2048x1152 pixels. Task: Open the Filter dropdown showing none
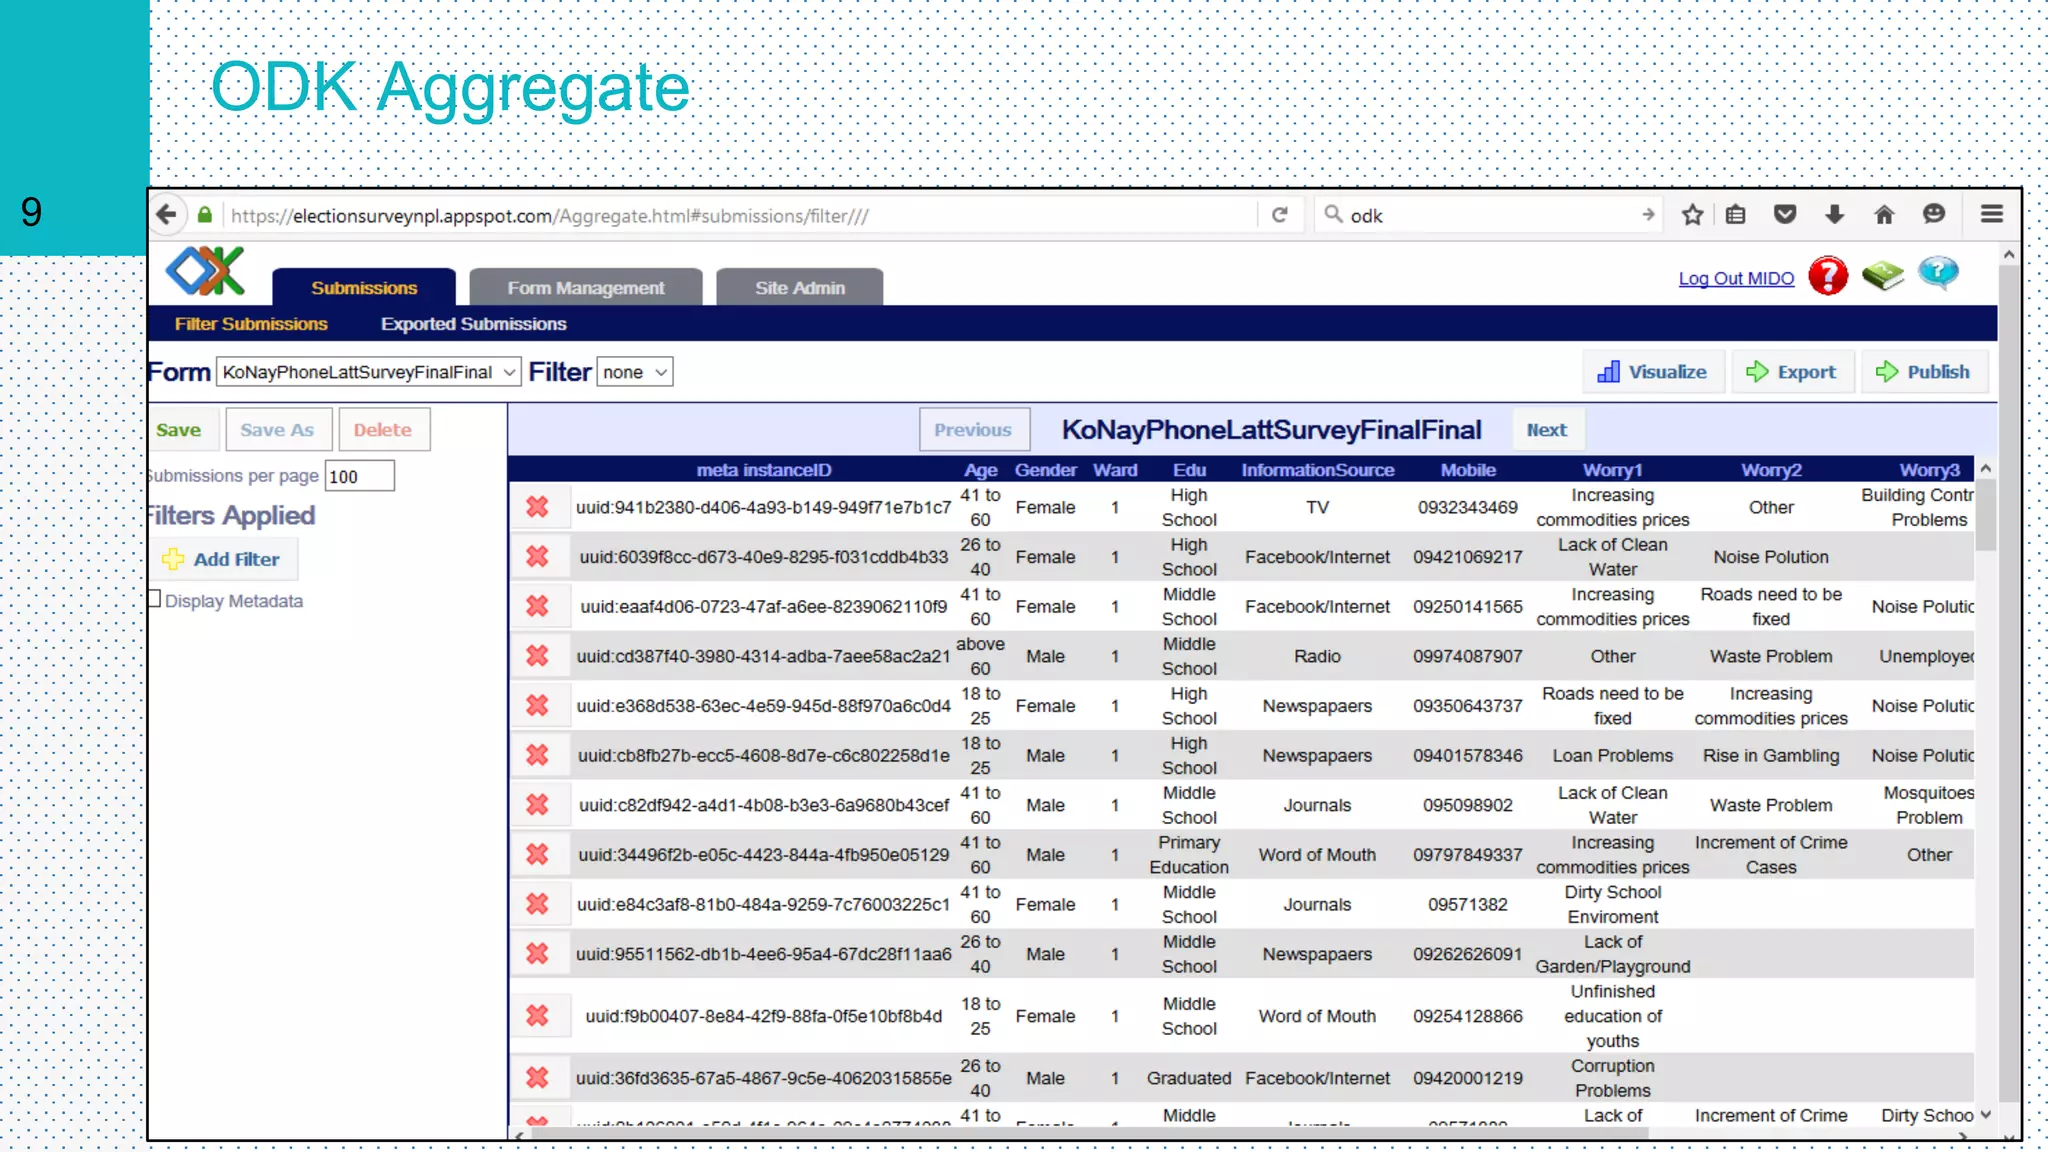coord(635,372)
